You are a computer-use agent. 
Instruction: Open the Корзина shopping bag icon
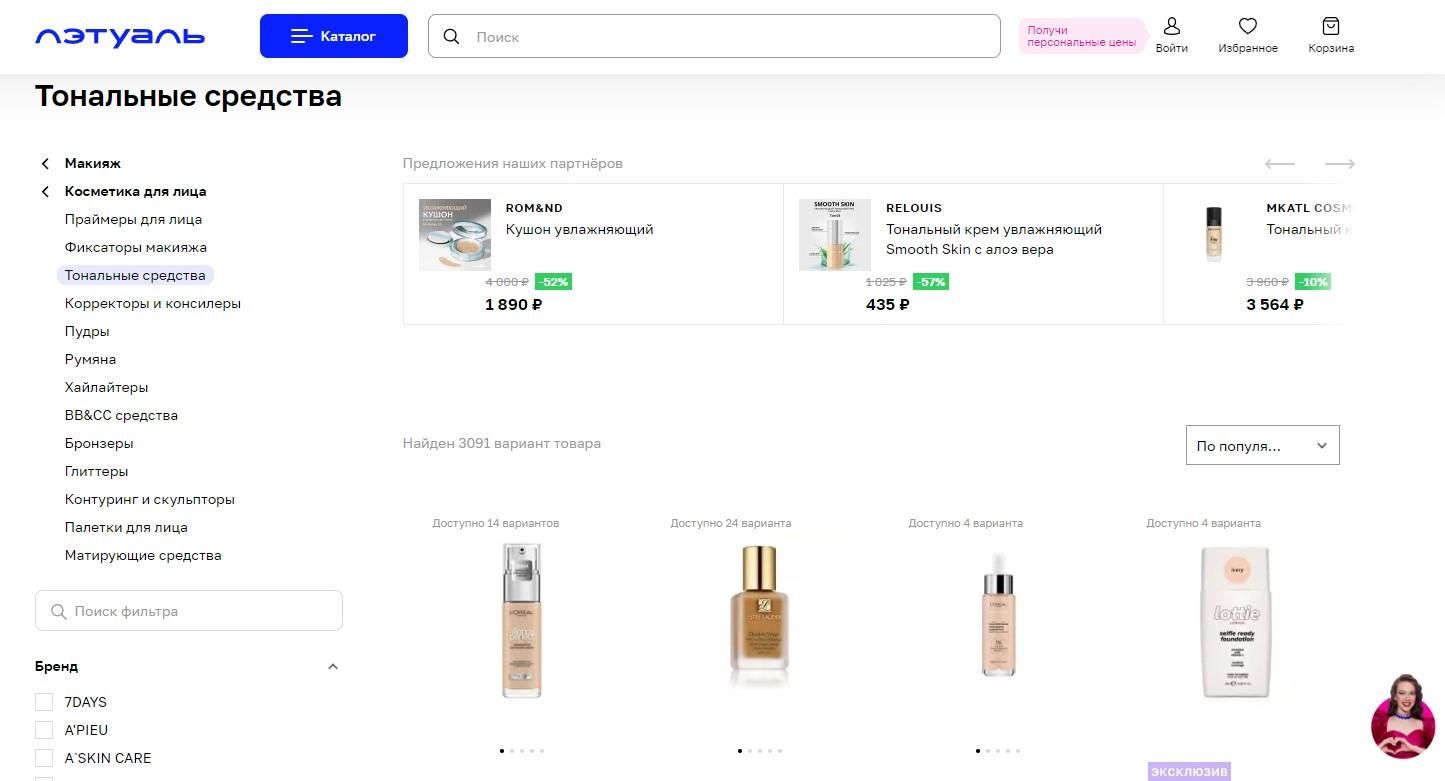[x=1330, y=27]
